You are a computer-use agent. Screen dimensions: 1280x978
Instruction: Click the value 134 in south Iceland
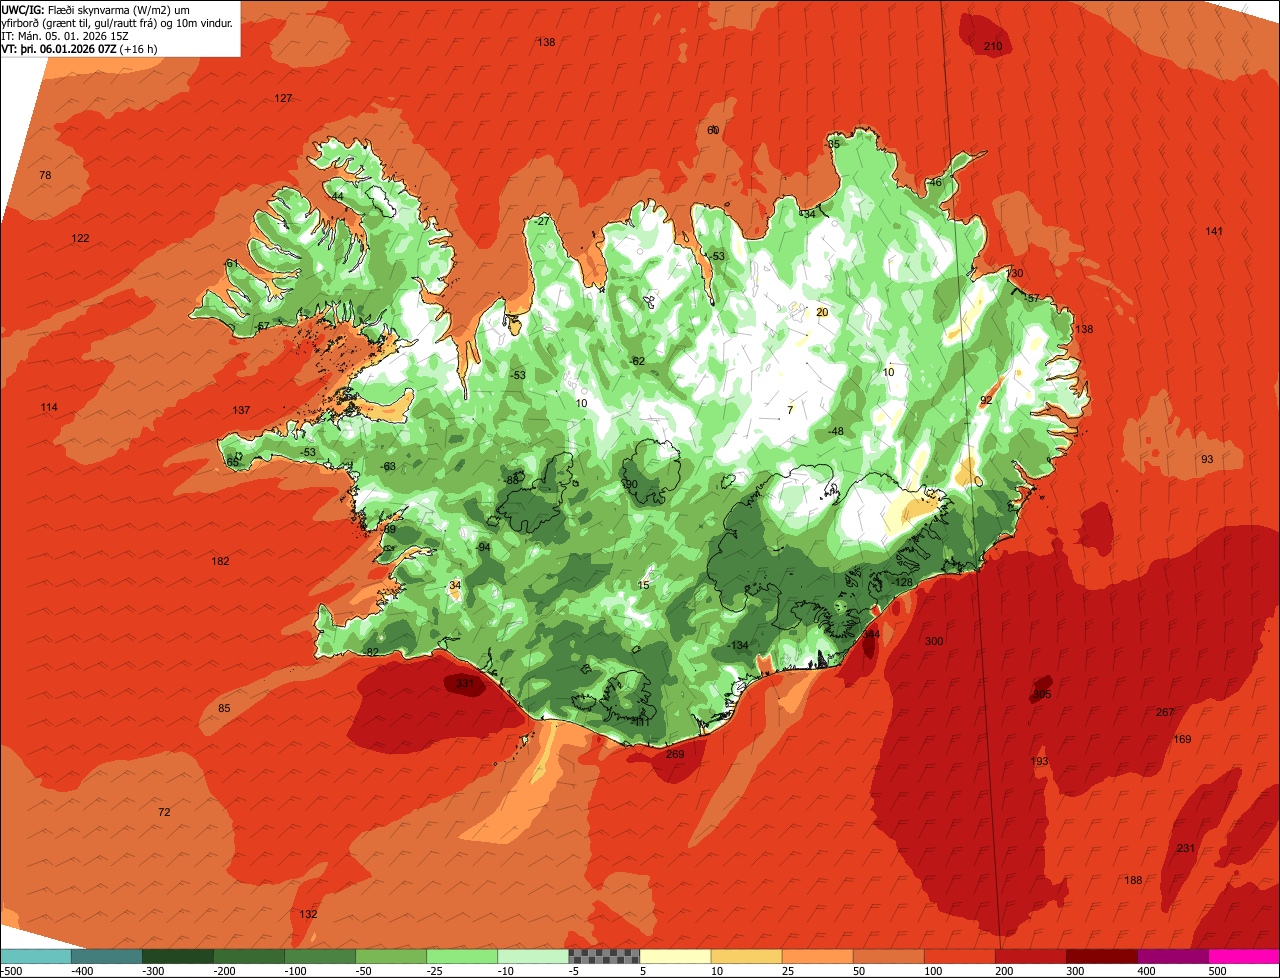pyautogui.click(x=739, y=645)
